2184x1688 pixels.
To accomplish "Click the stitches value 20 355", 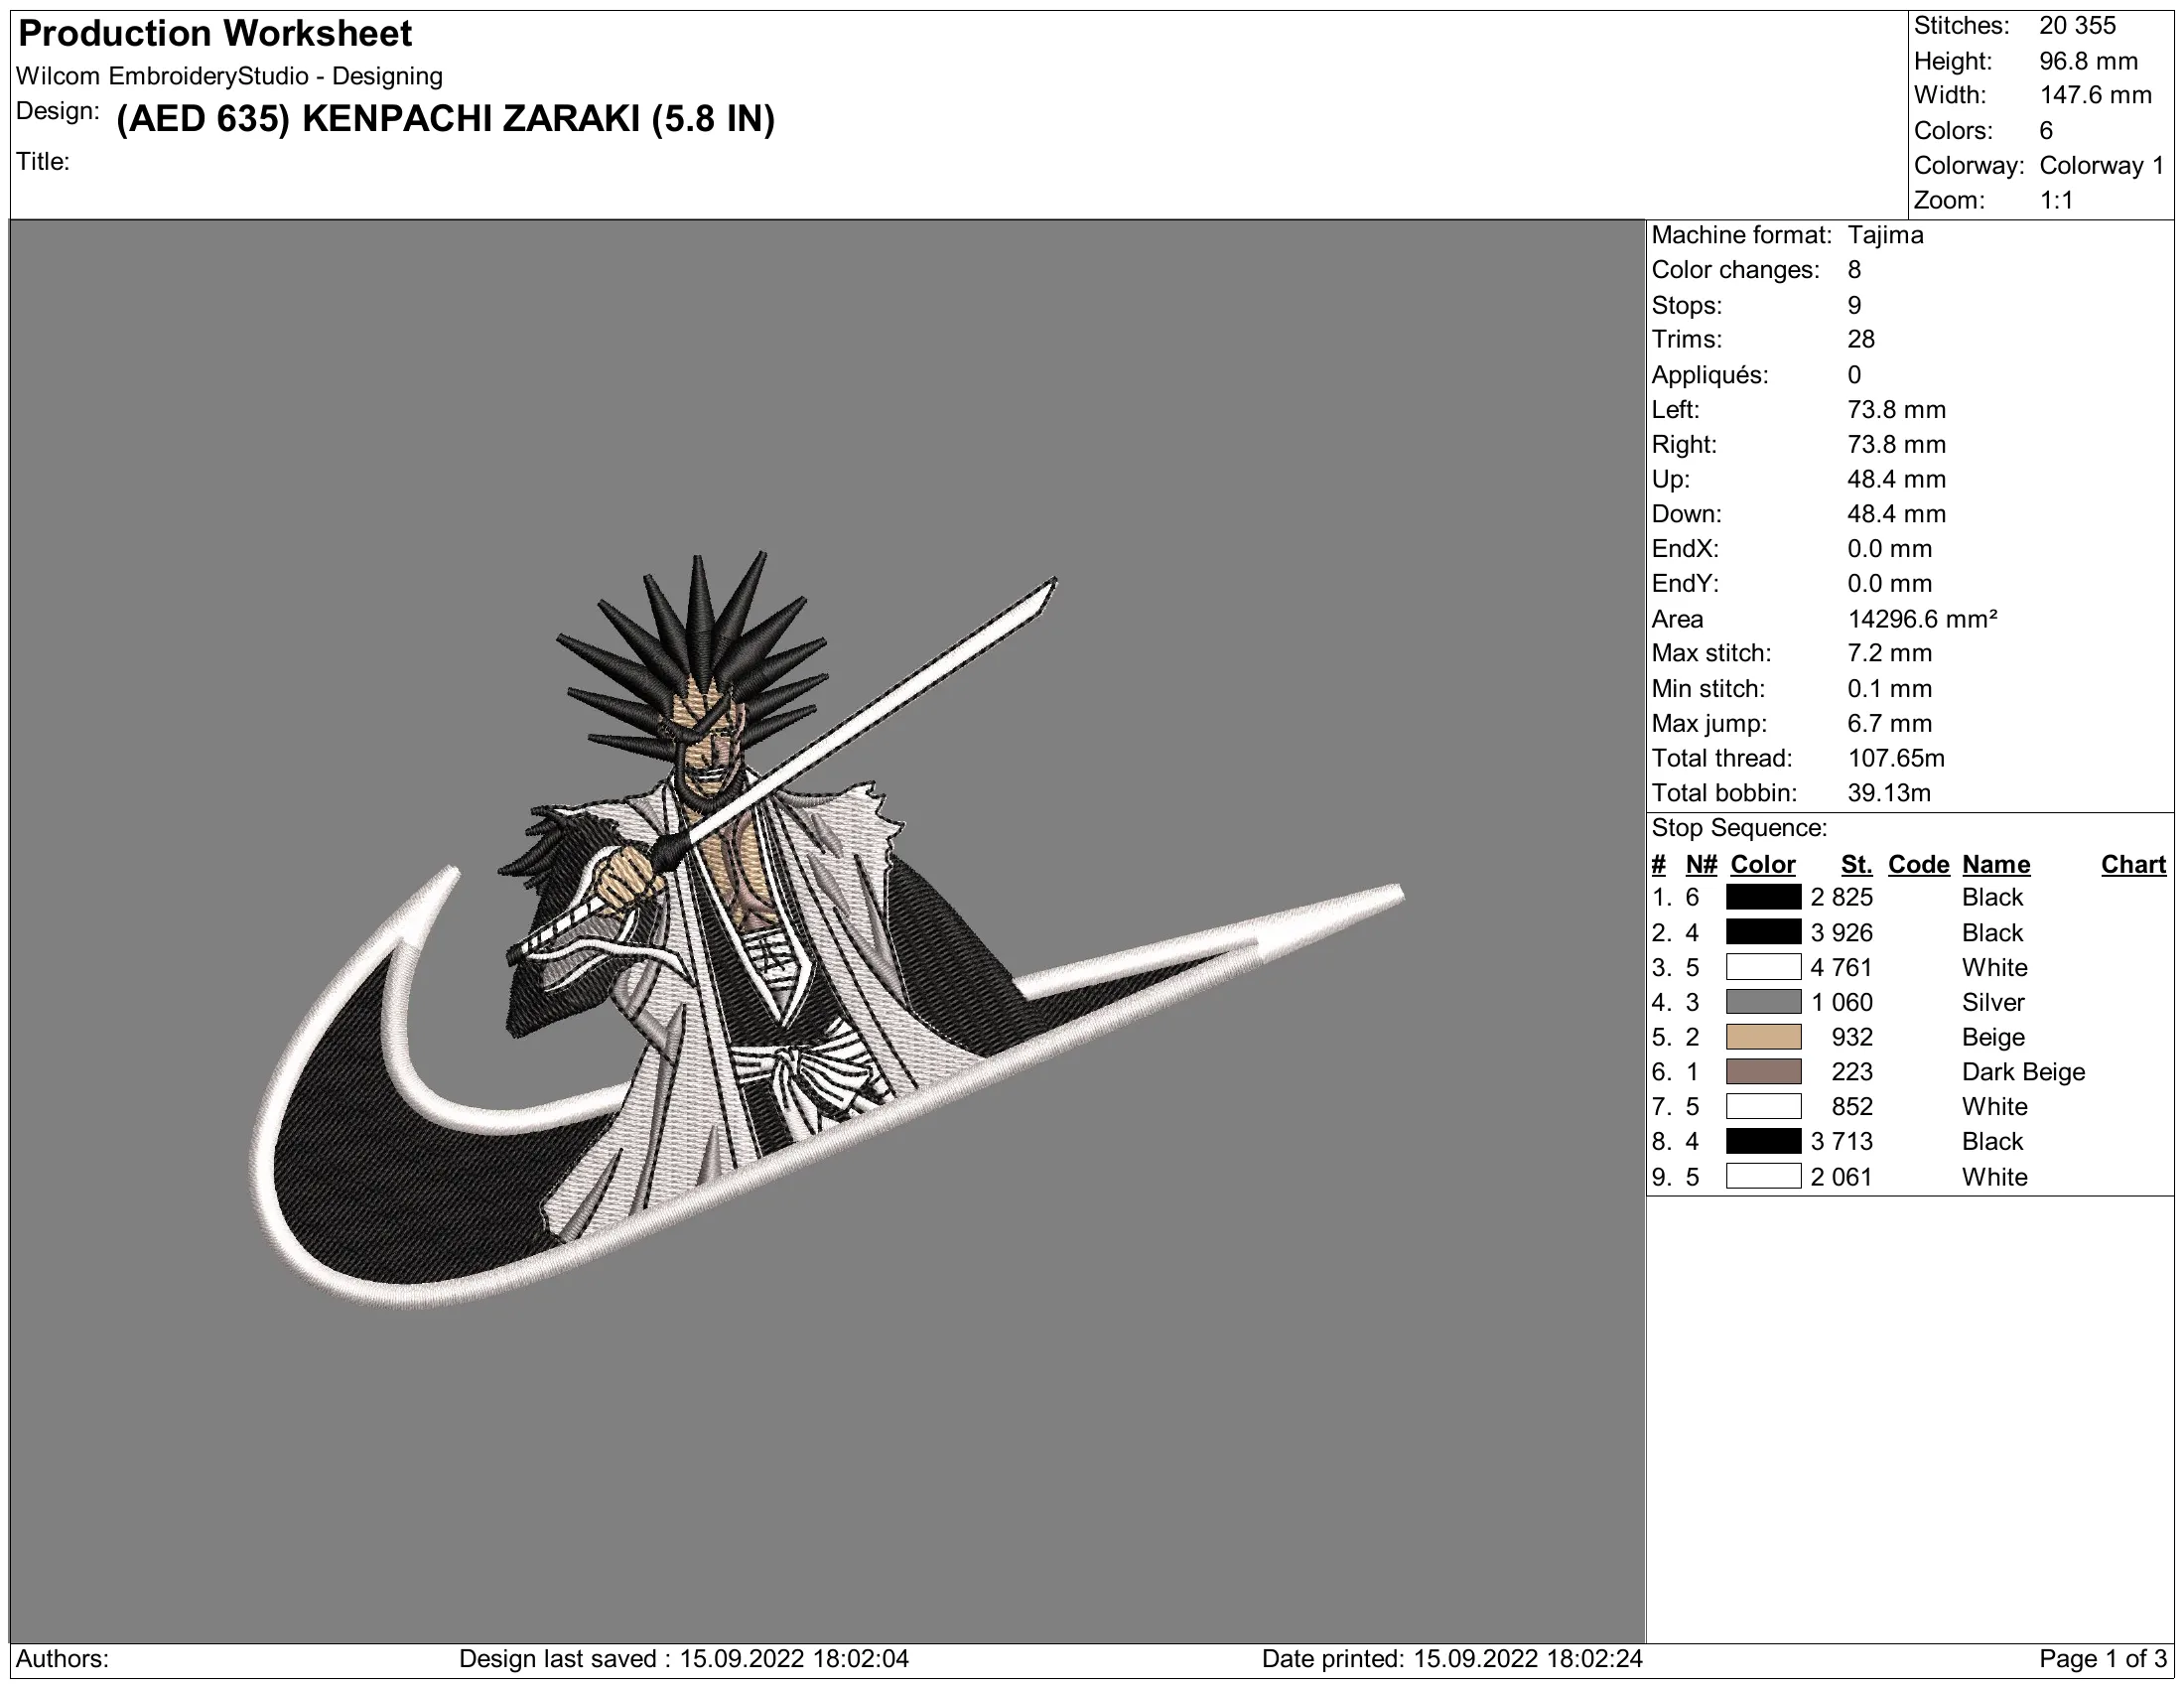I will [x=2077, y=26].
